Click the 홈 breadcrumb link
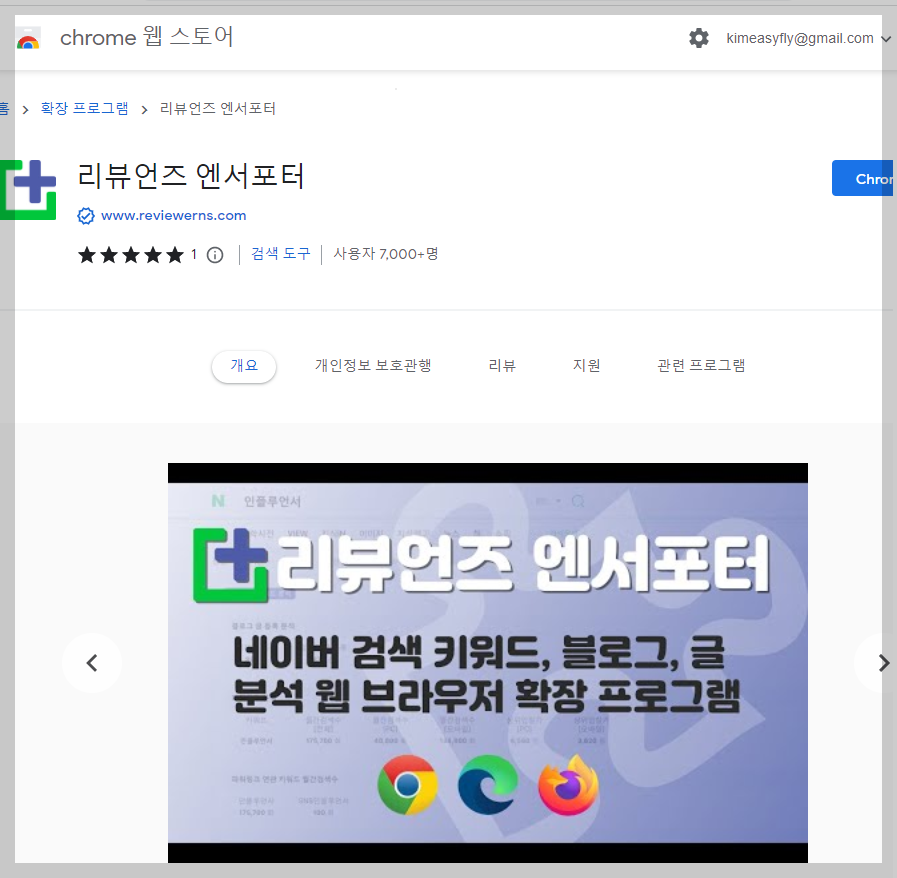897x878 pixels. [5, 109]
